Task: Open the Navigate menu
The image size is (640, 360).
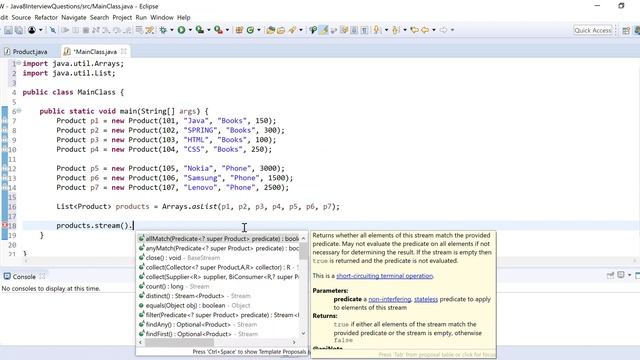Action: 74,18
